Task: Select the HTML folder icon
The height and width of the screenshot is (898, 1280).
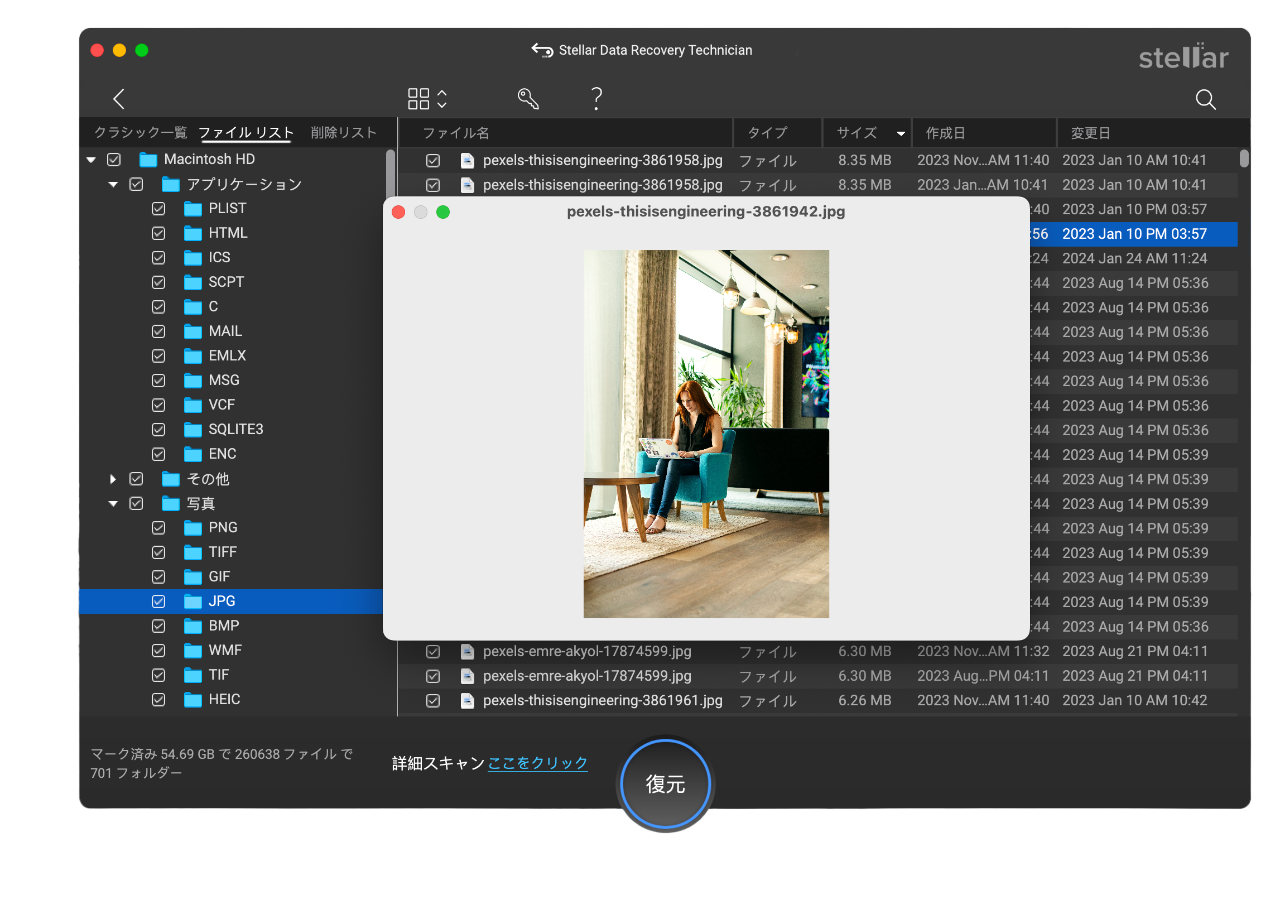Action: click(x=193, y=233)
